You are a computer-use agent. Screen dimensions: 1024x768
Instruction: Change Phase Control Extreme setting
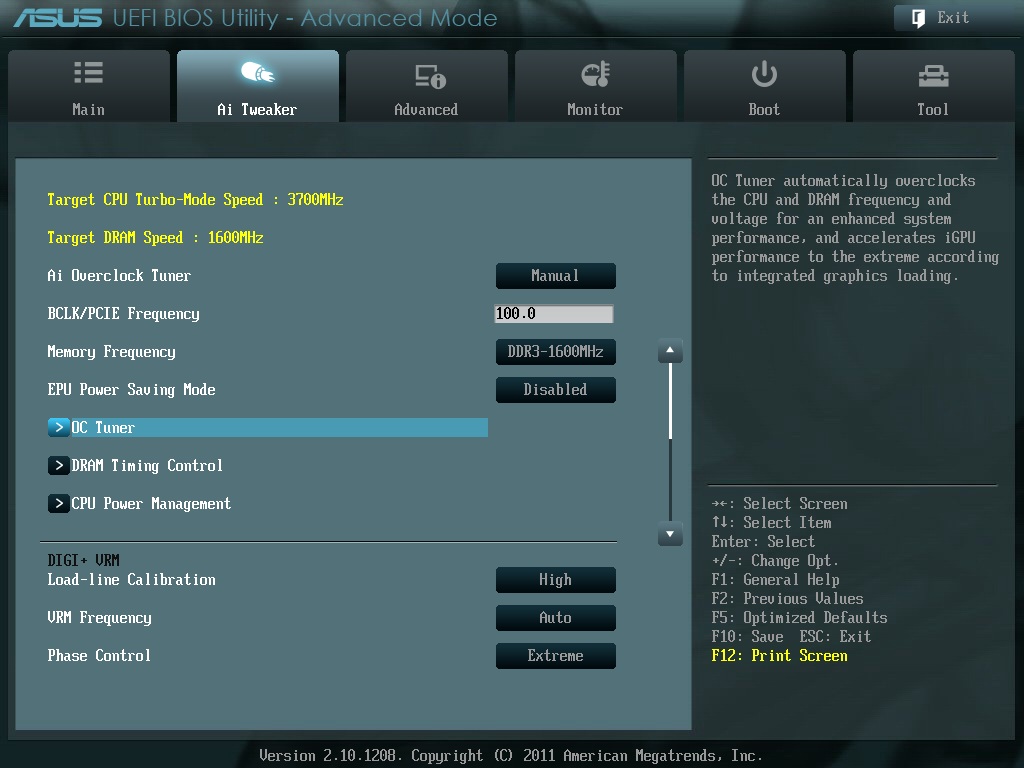(x=555, y=656)
